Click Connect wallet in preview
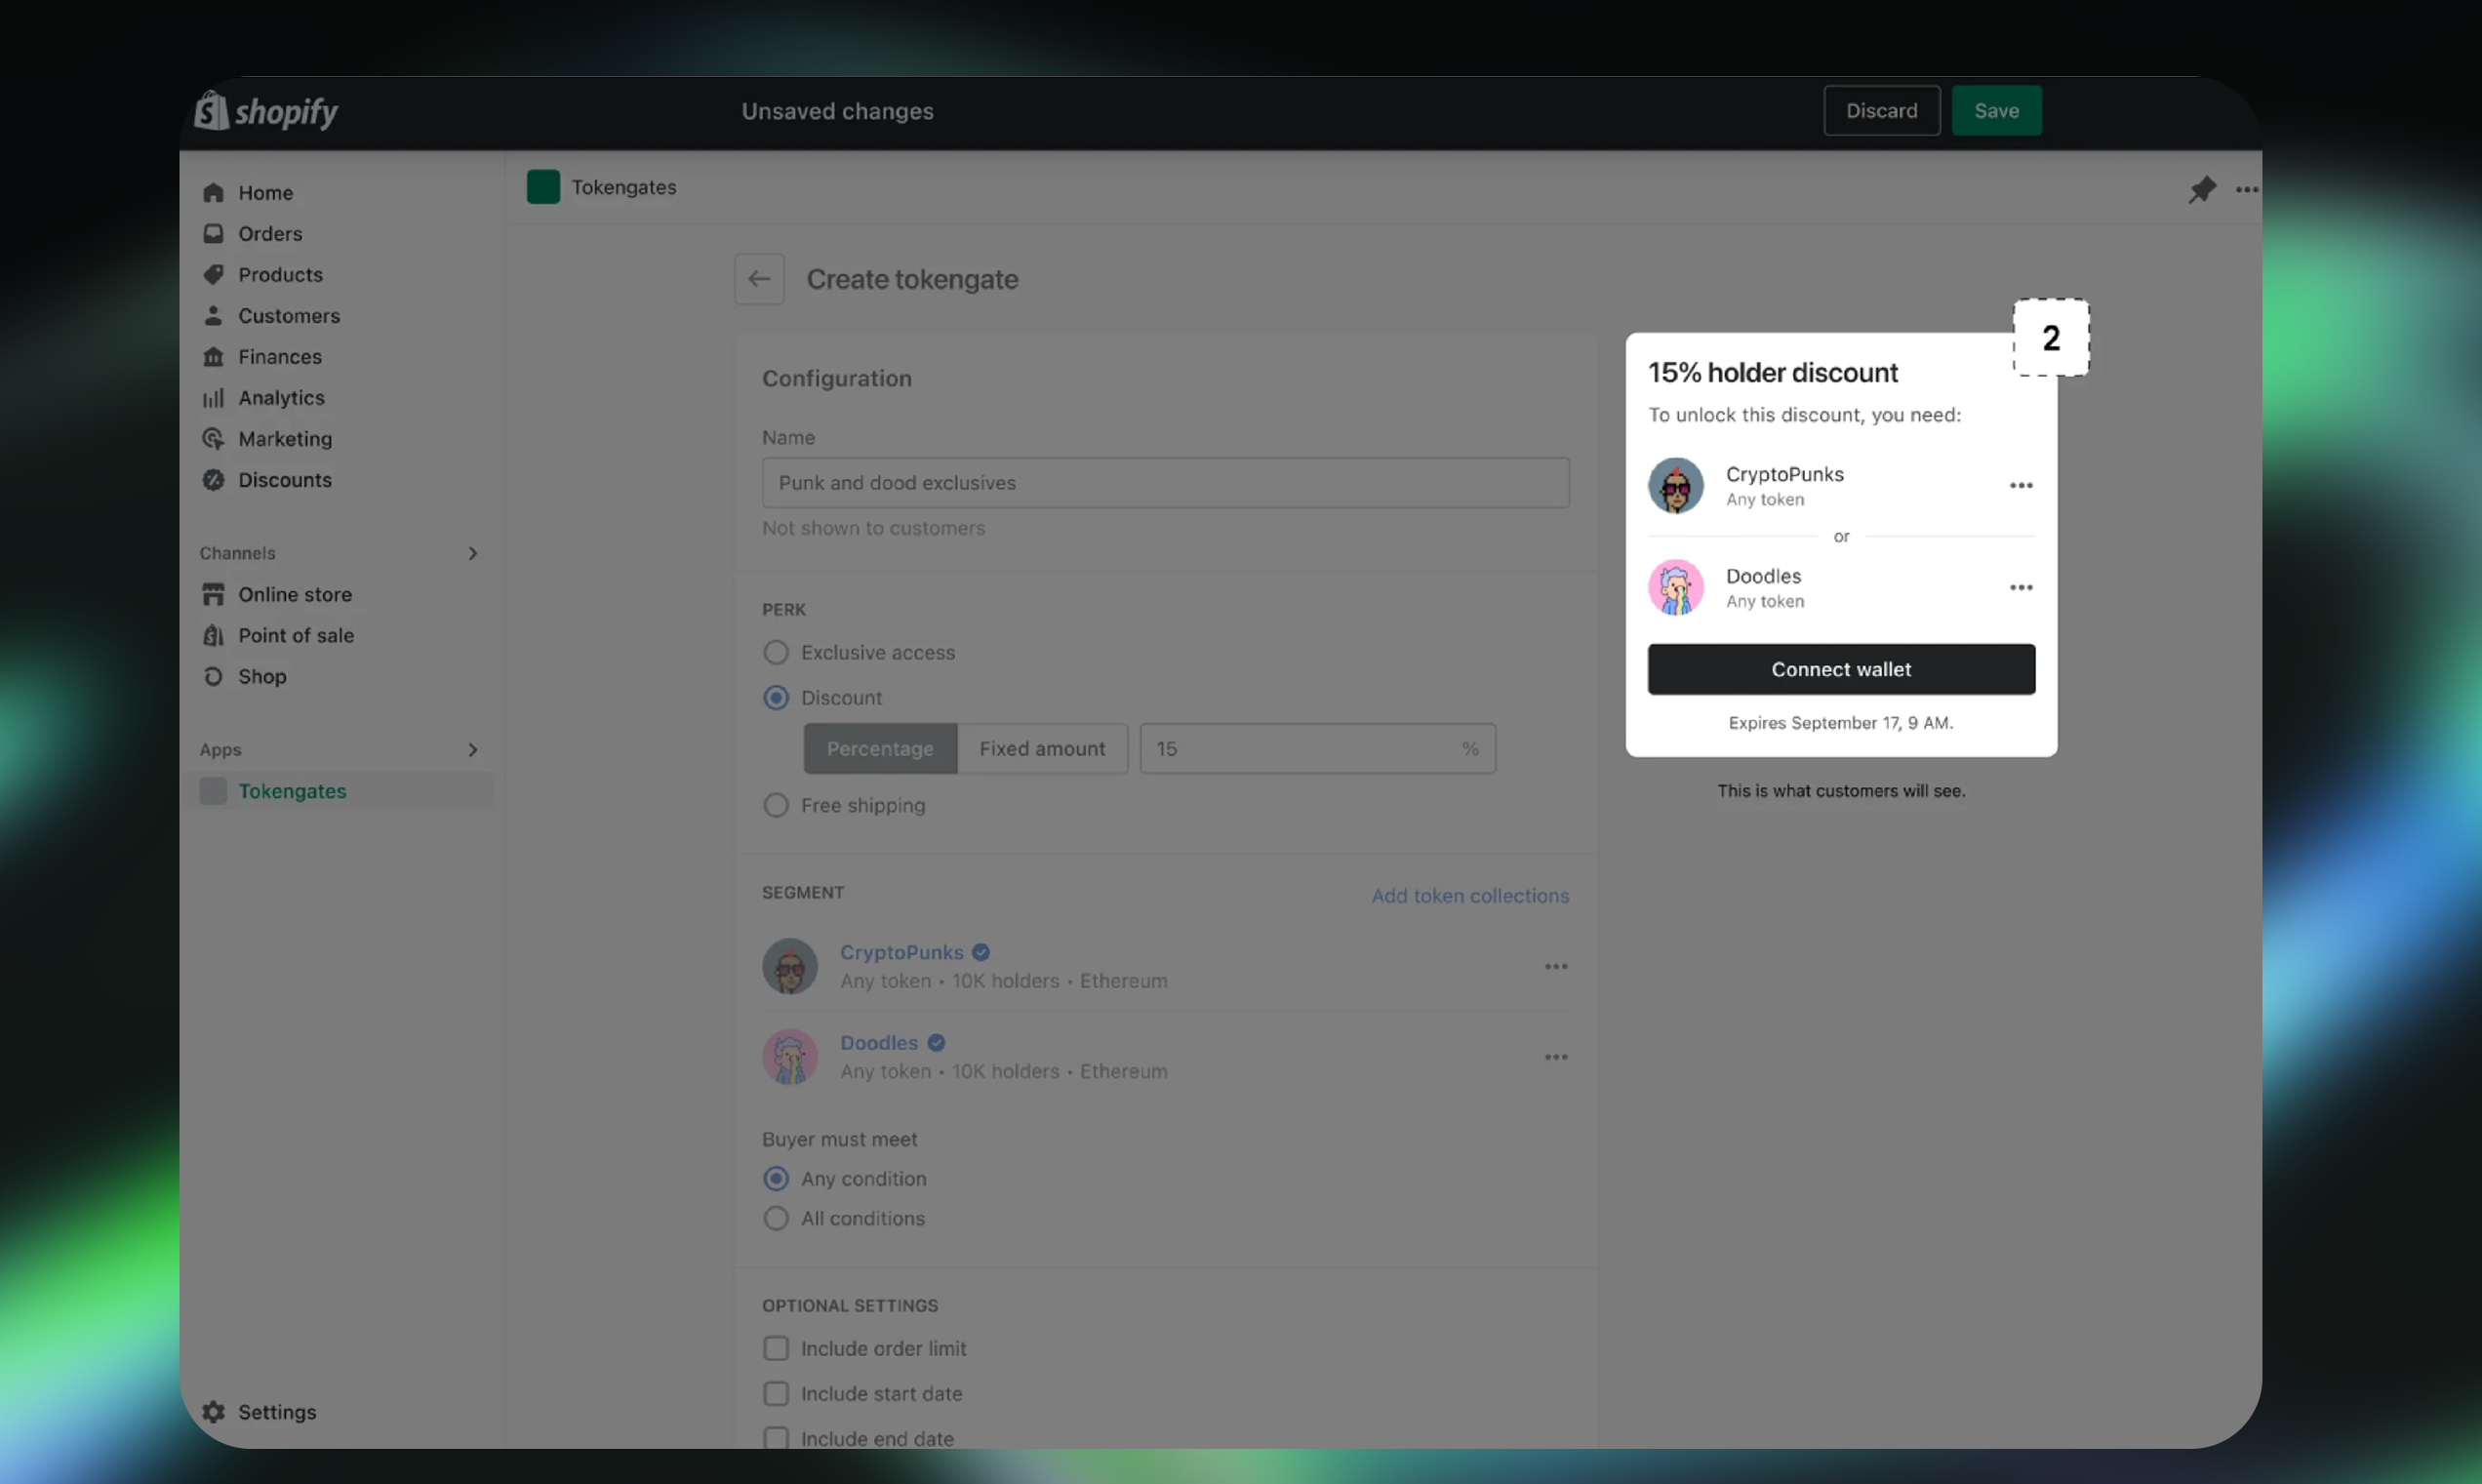2482x1484 pixels. pyautogui.click(x=1841, y=669)
